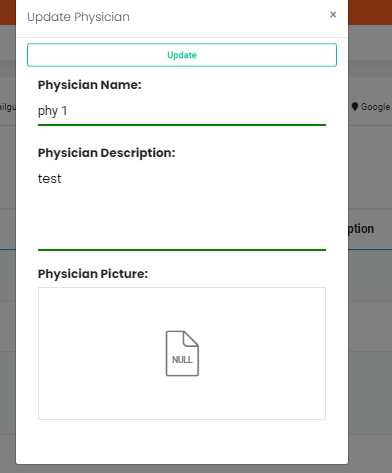Click into the Physician Description textarea
Viewport: 392px width, 473px height.
click(x=182, y=208)
